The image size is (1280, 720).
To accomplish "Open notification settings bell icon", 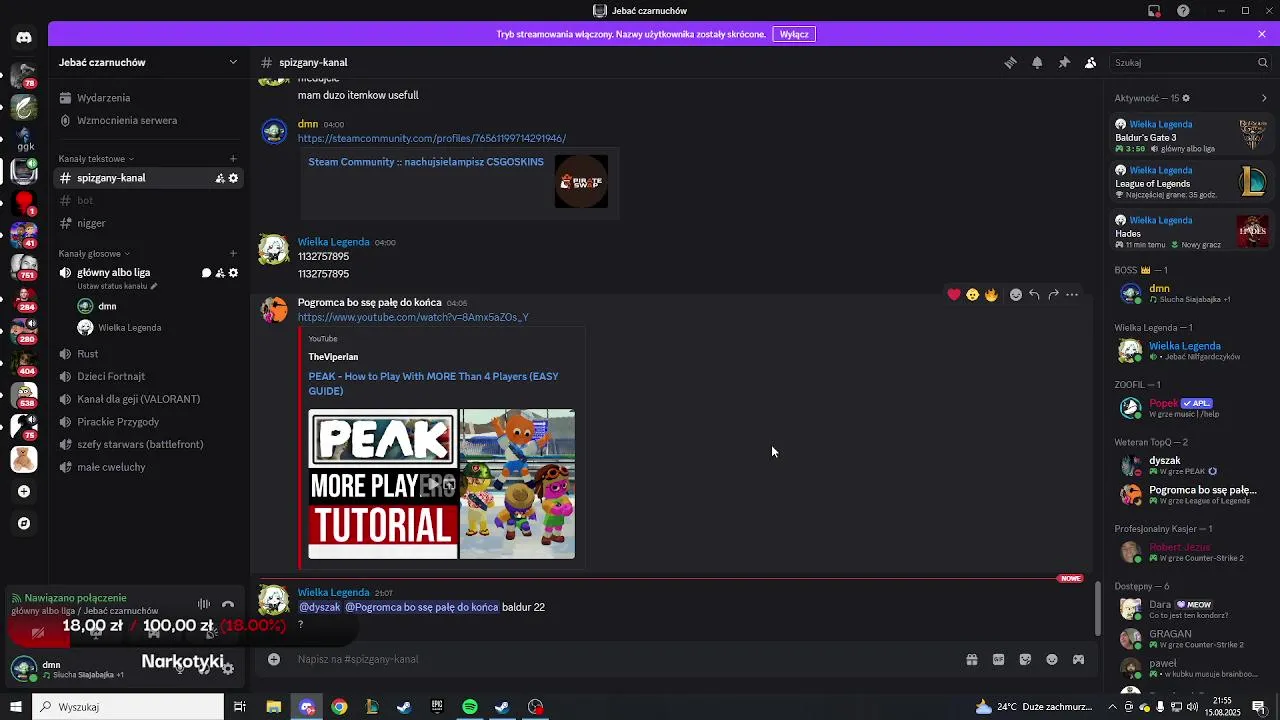I will pos(1037,62).
